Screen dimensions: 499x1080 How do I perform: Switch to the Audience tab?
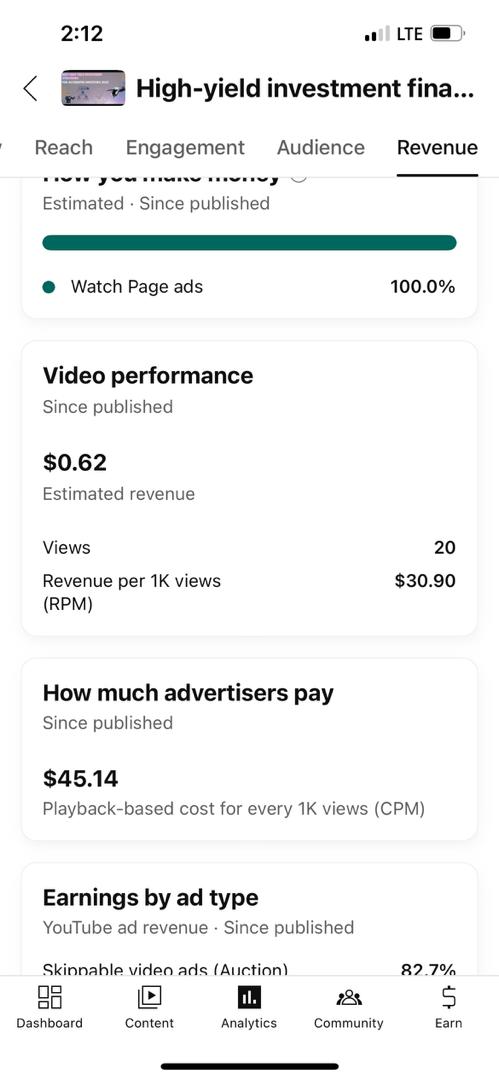click(x=320, y=147)
